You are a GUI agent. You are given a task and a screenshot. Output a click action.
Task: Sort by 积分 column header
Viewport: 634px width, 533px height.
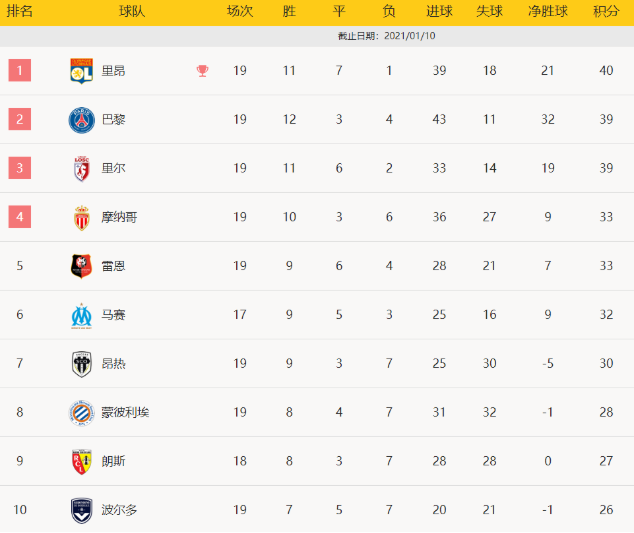(606, 12)
